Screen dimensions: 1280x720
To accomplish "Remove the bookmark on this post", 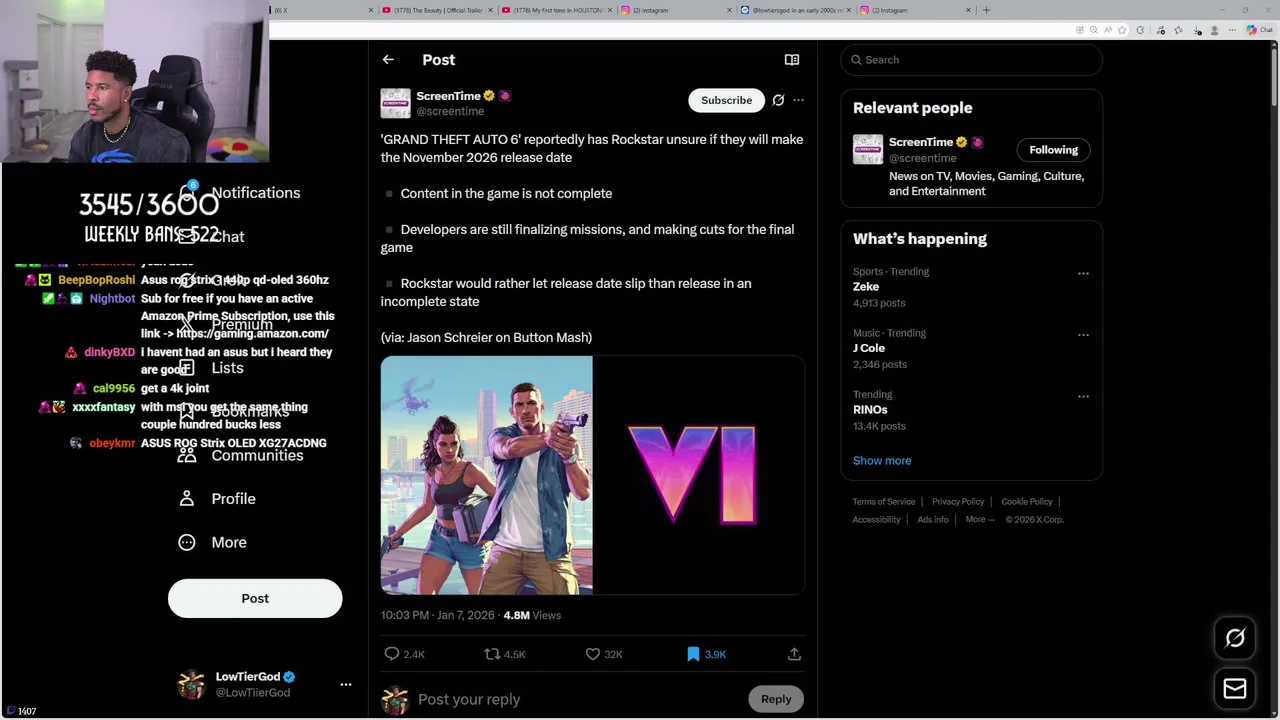I will (x=693, y=654).
